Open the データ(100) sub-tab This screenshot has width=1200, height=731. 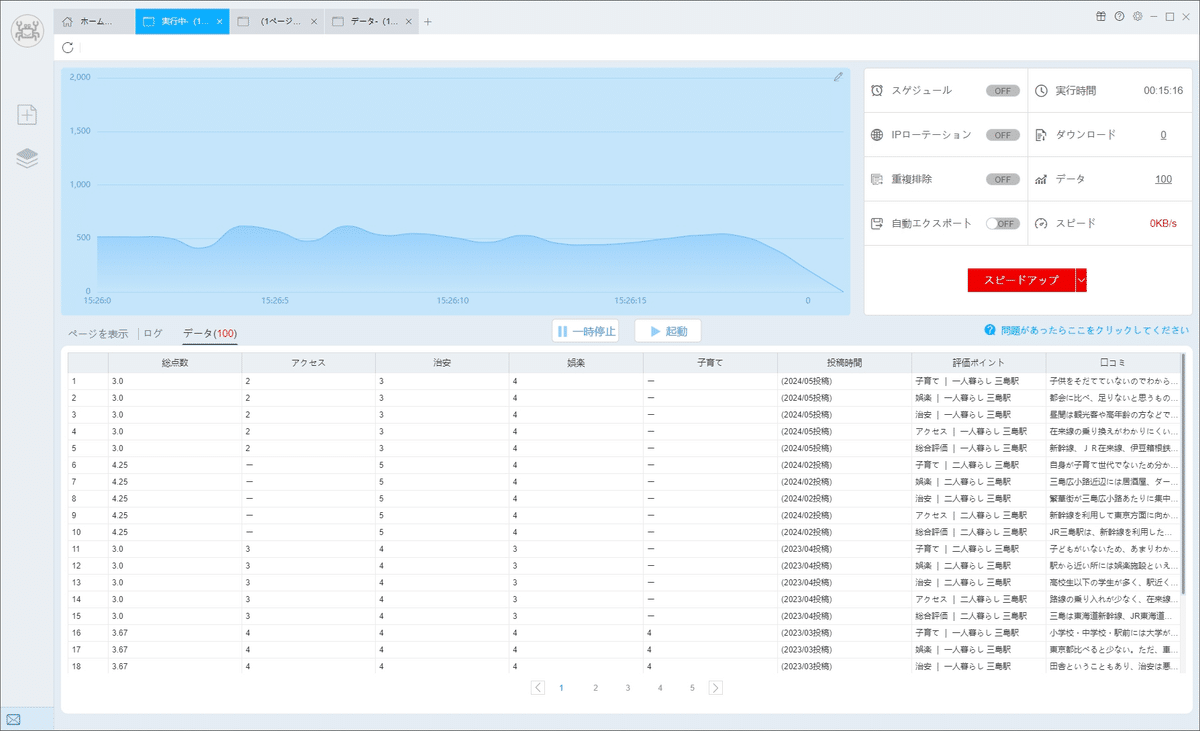point(210,333)
